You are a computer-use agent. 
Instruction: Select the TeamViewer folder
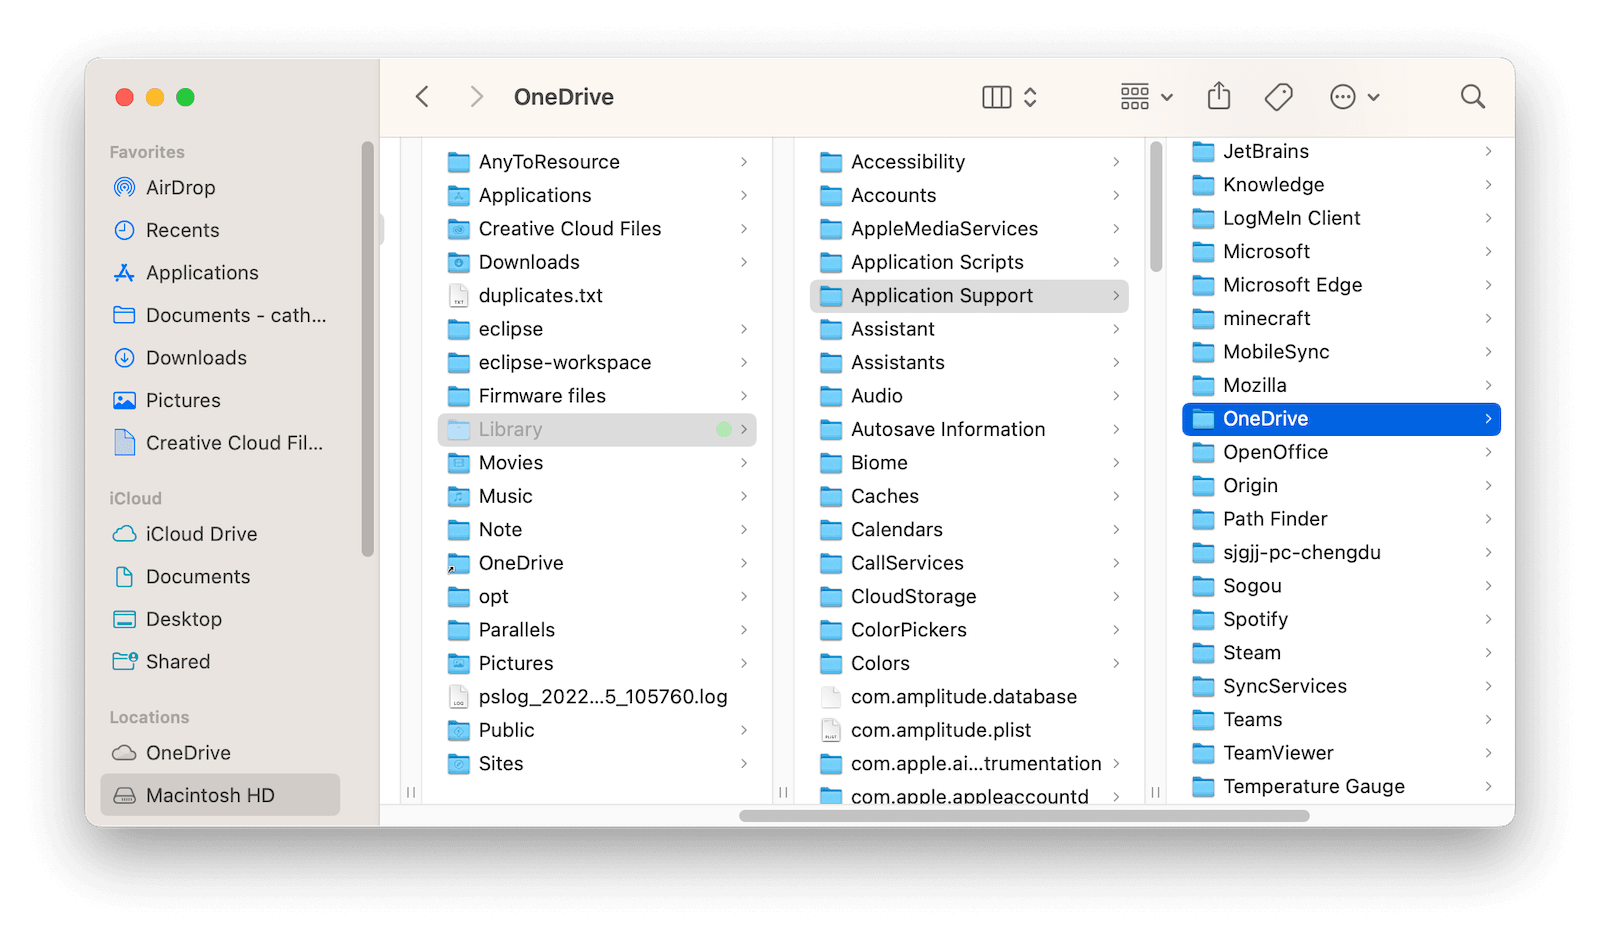1341,753
